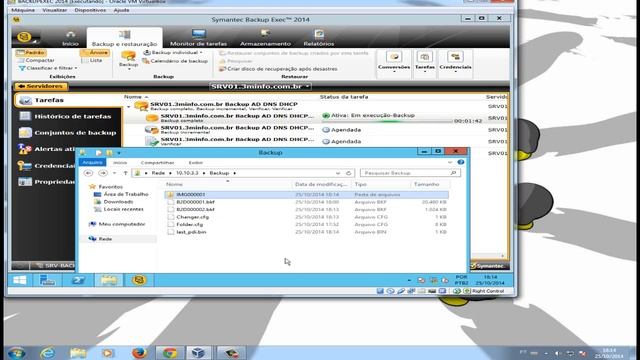640x360 pixels.
Task: Select the IMG000001 folder
Action: tap(307, 195)
